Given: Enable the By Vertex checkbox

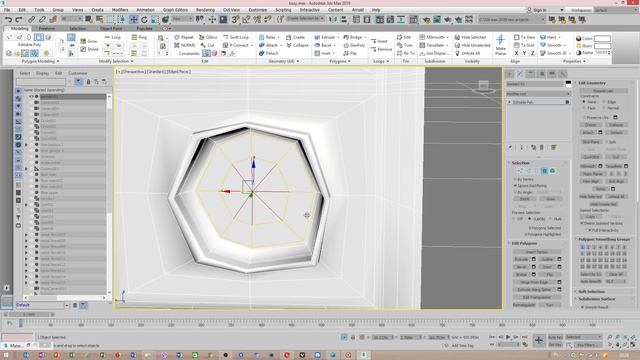Looking at the screenshot, I should 515,179.
